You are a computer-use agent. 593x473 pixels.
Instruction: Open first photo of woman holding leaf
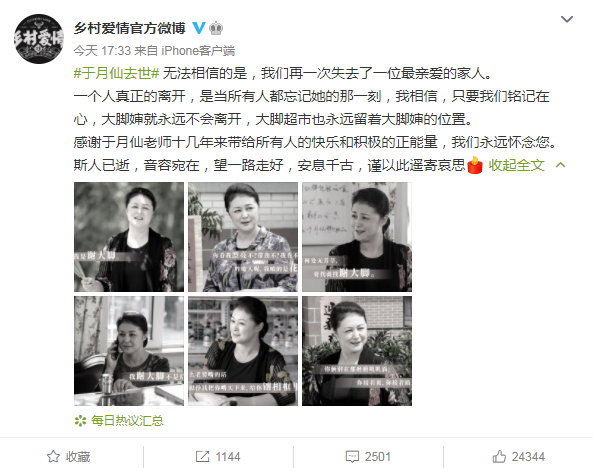coord(129,237)
